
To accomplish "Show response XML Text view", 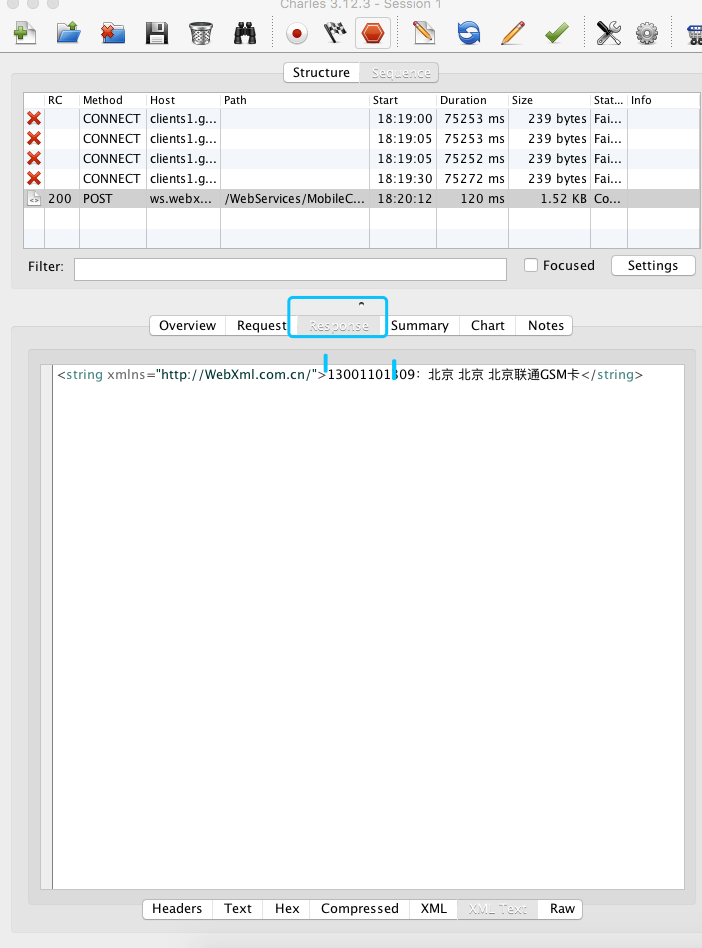I will 498,909.
